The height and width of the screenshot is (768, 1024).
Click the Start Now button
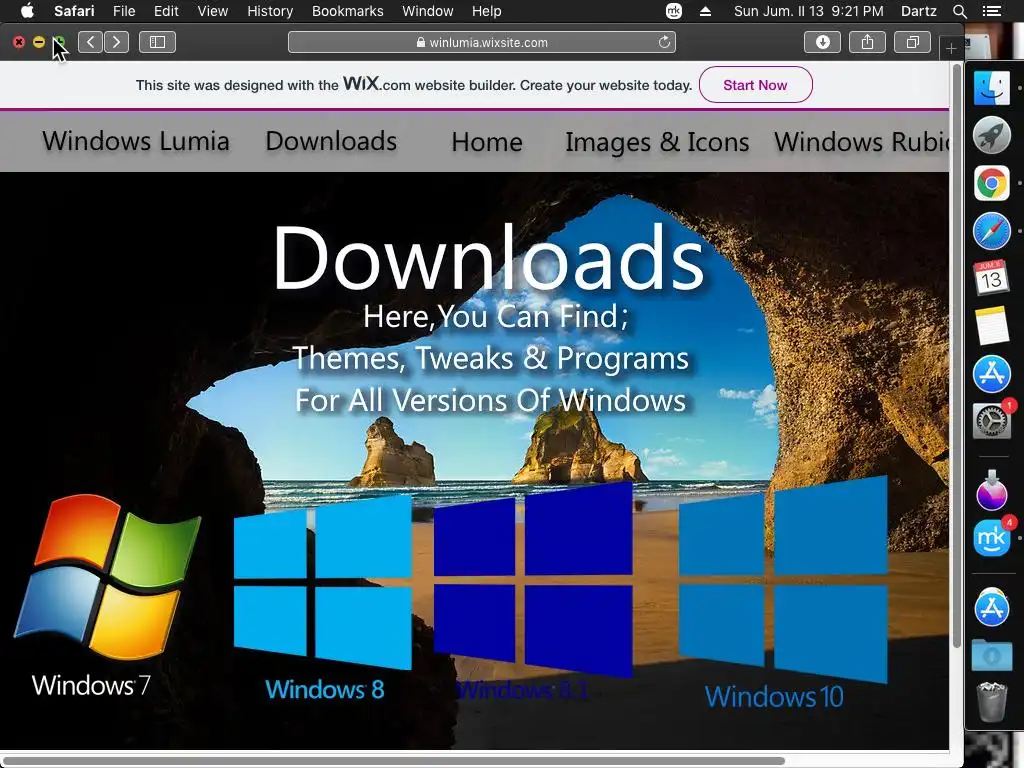coord(756,85)
